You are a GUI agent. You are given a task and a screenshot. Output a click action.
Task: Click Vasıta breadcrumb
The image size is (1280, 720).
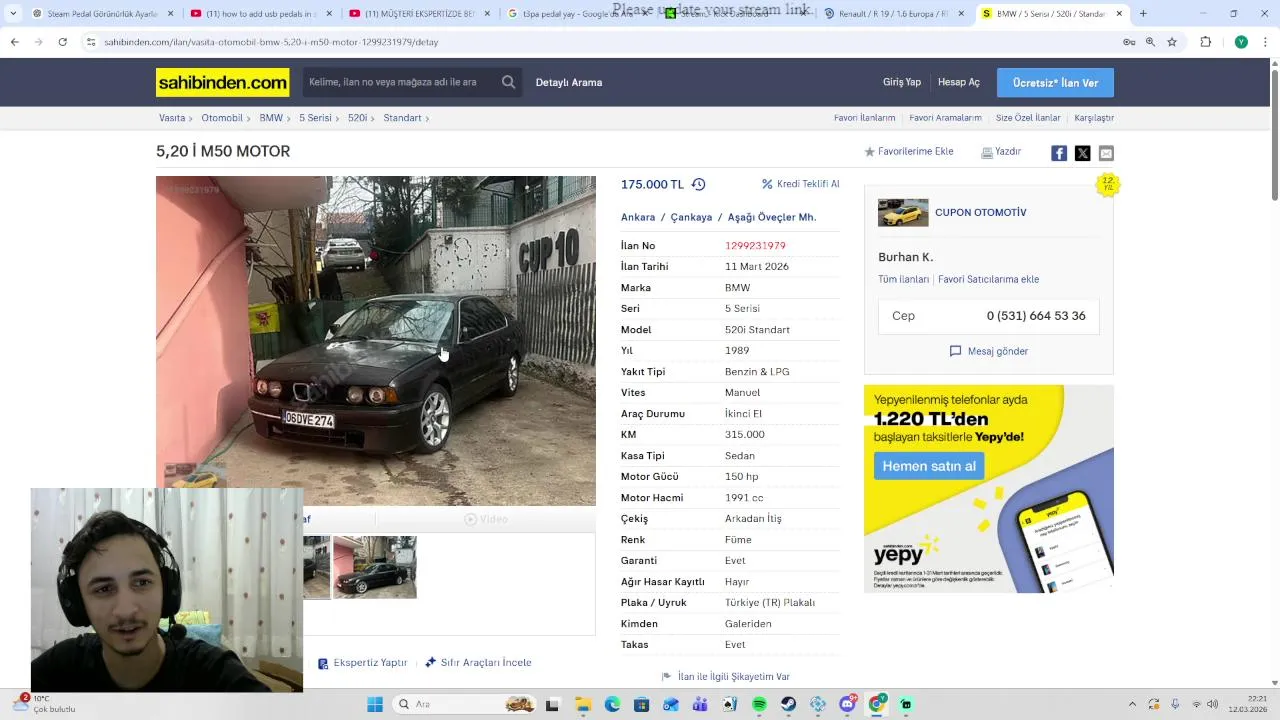pyautogui.click(x=172, y=118)
